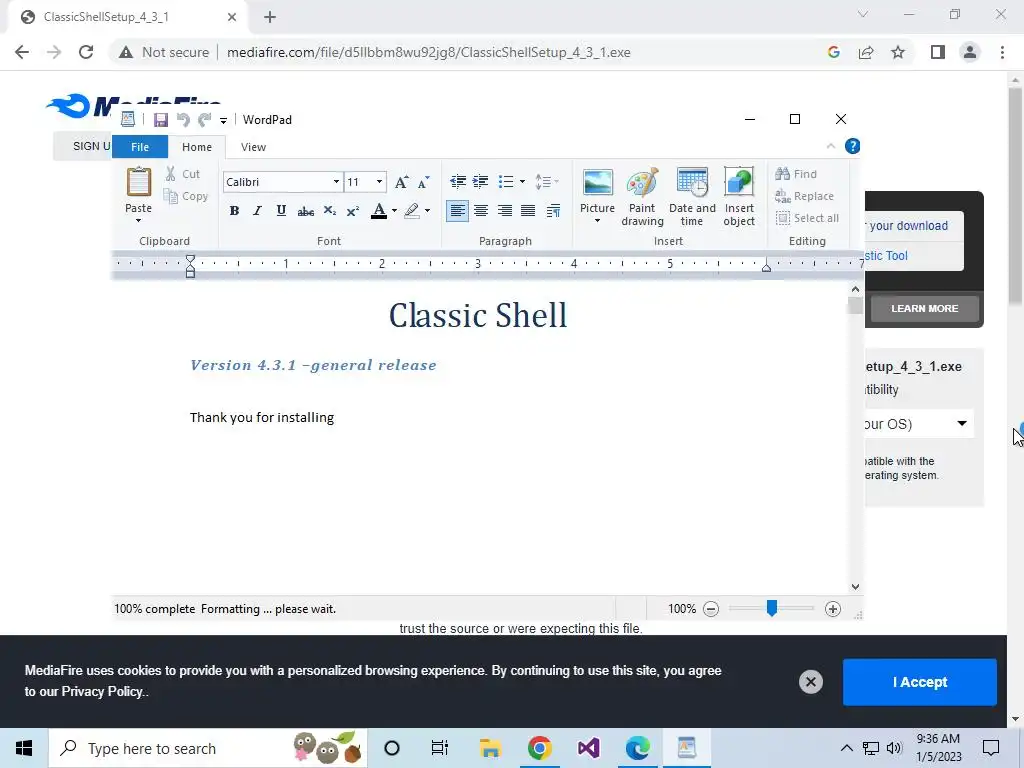This screenshot has height=768, width=1024.
Task: Open the bullet list style dropdown arrow
Action: pyautogui.click(x=522, y=182)
